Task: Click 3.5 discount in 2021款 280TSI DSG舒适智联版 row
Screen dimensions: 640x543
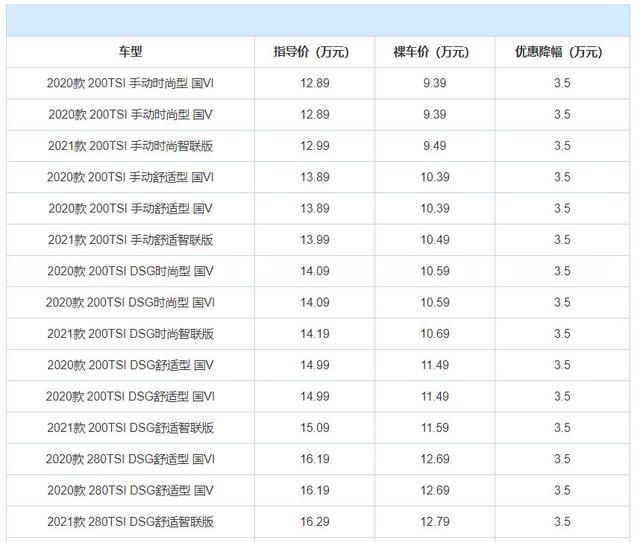Action: pyautogui.click(x=562, y=522)
